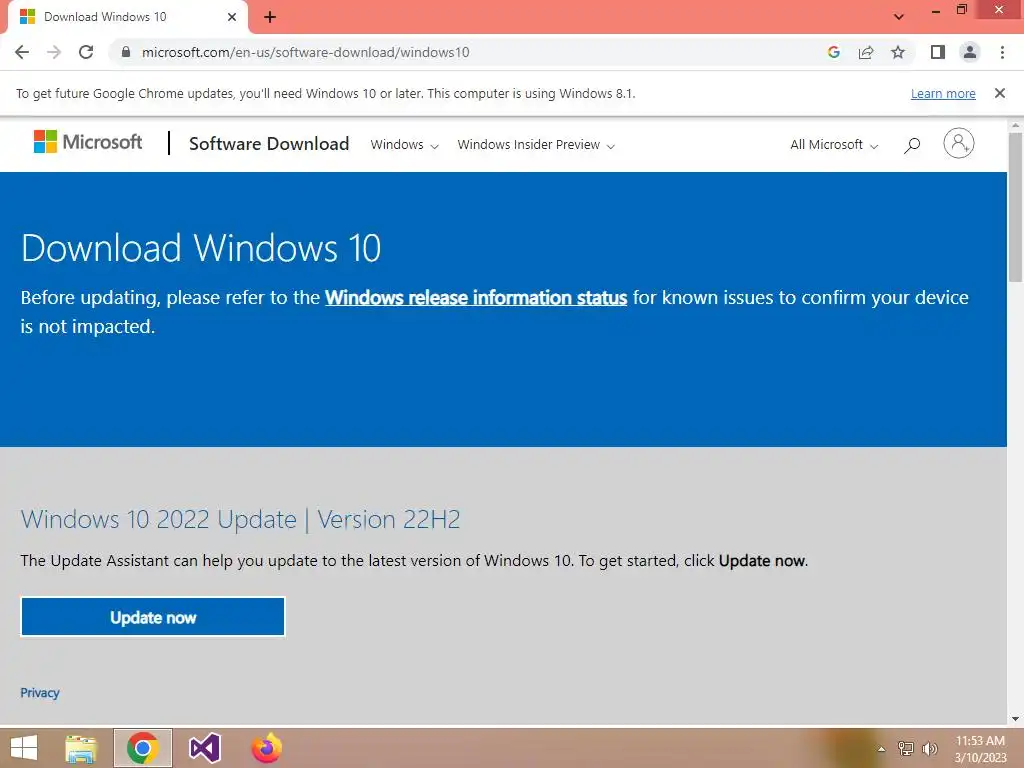Viewport: 1024px width, 768px height.
Task: Open the site search magnifier icon
Action: (912, 145)
